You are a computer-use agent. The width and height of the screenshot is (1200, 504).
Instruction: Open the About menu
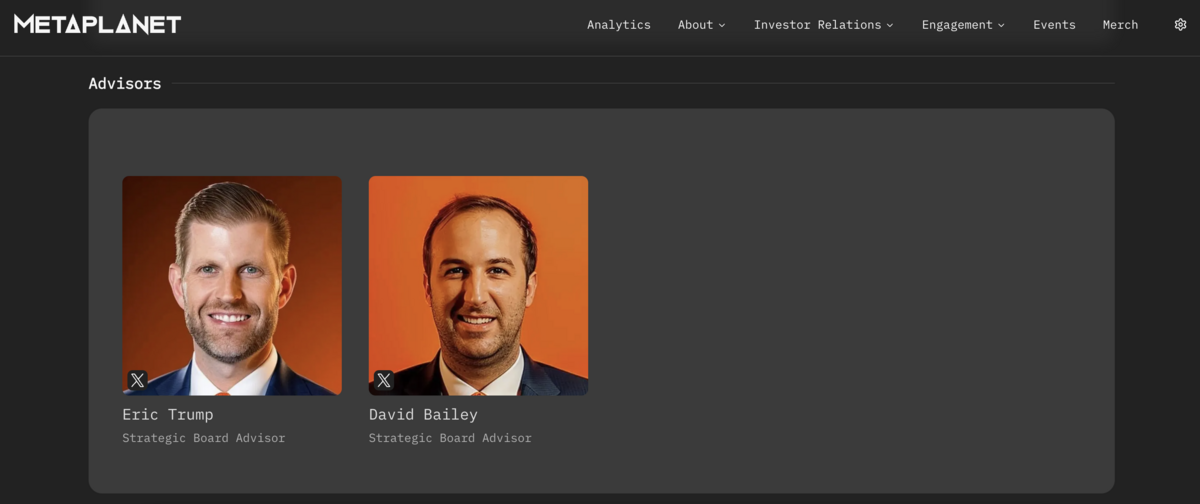702,25
